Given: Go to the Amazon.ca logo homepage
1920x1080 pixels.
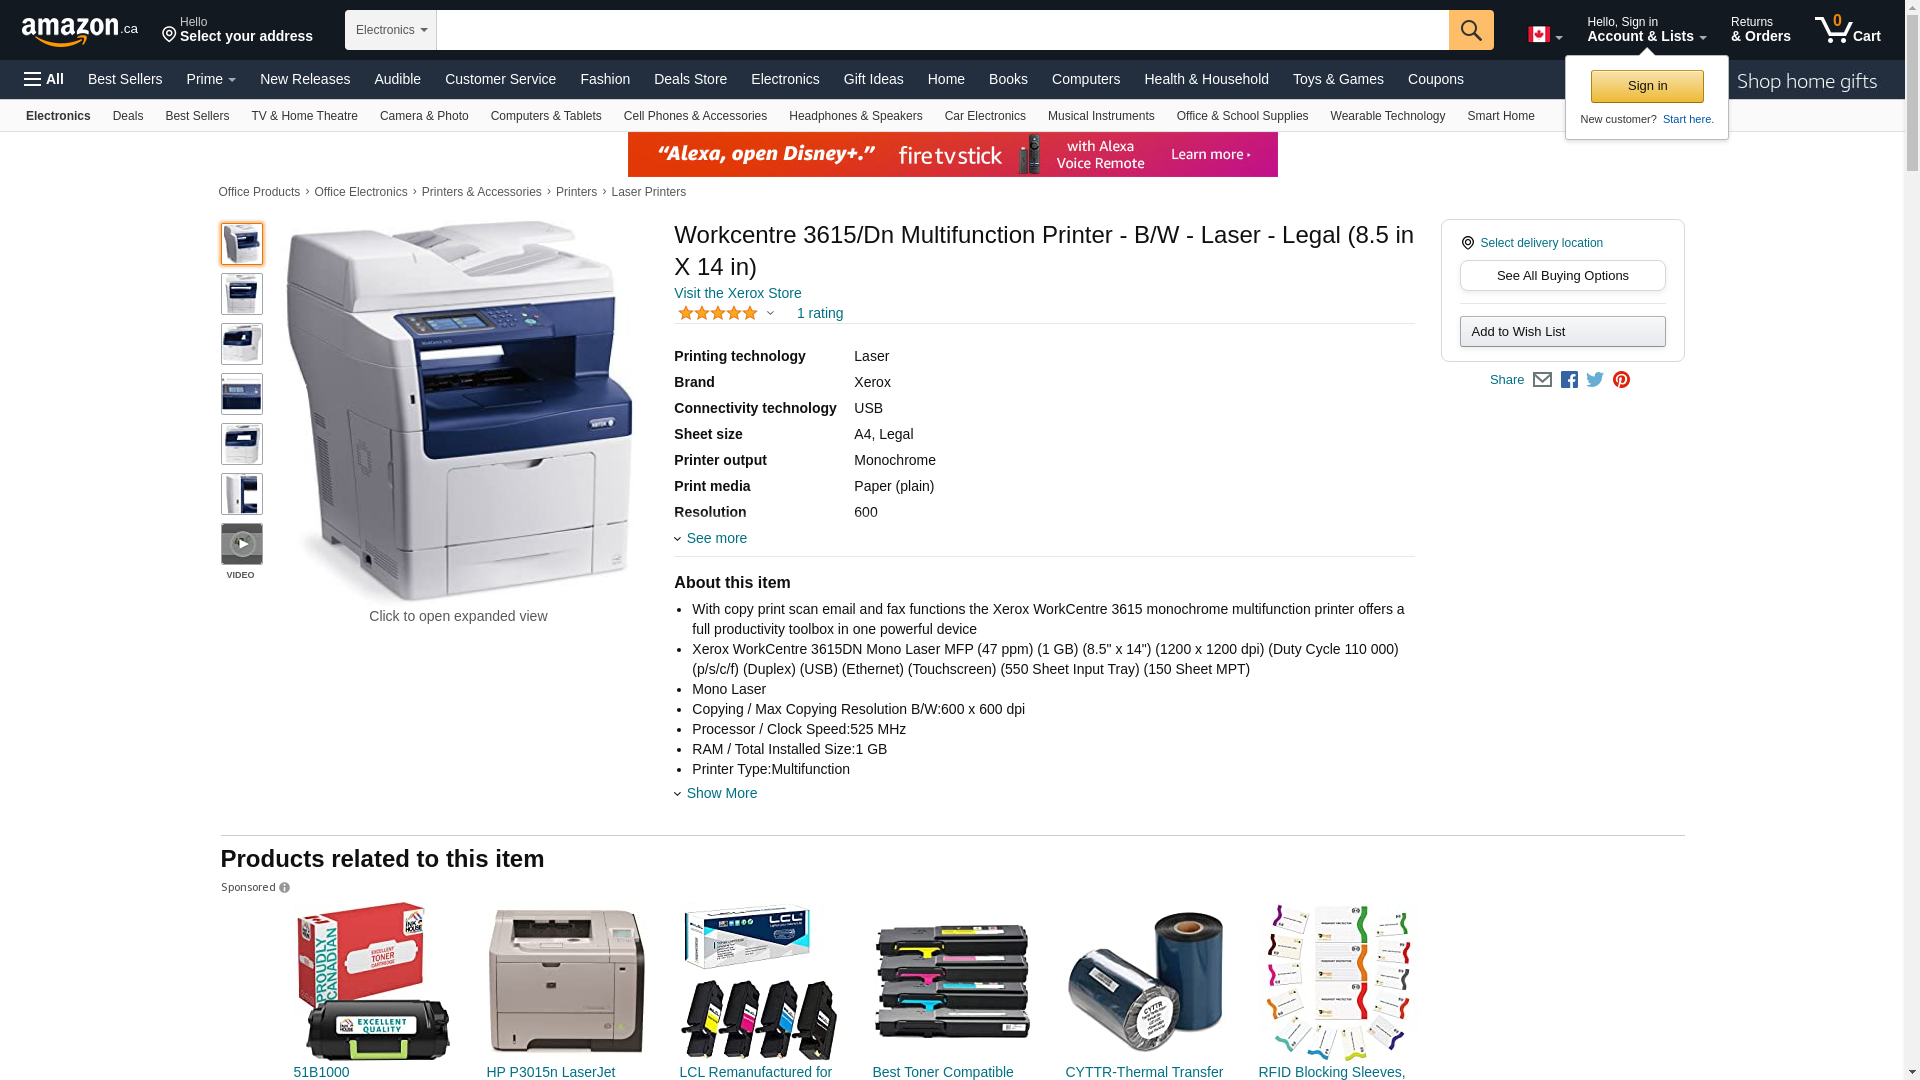Looking at the screenshot, I should tap(80, 30).
